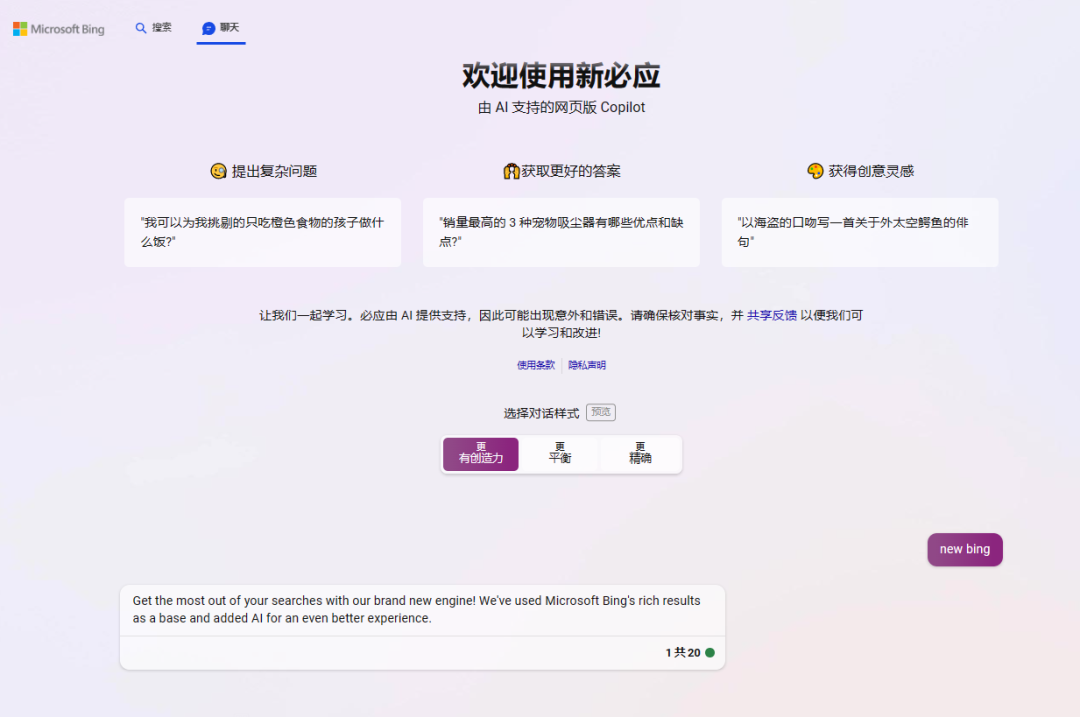1080x717 pixels.
Task: Click the 获得创意灵感 palette emoji icon
Action: point(815,171)
